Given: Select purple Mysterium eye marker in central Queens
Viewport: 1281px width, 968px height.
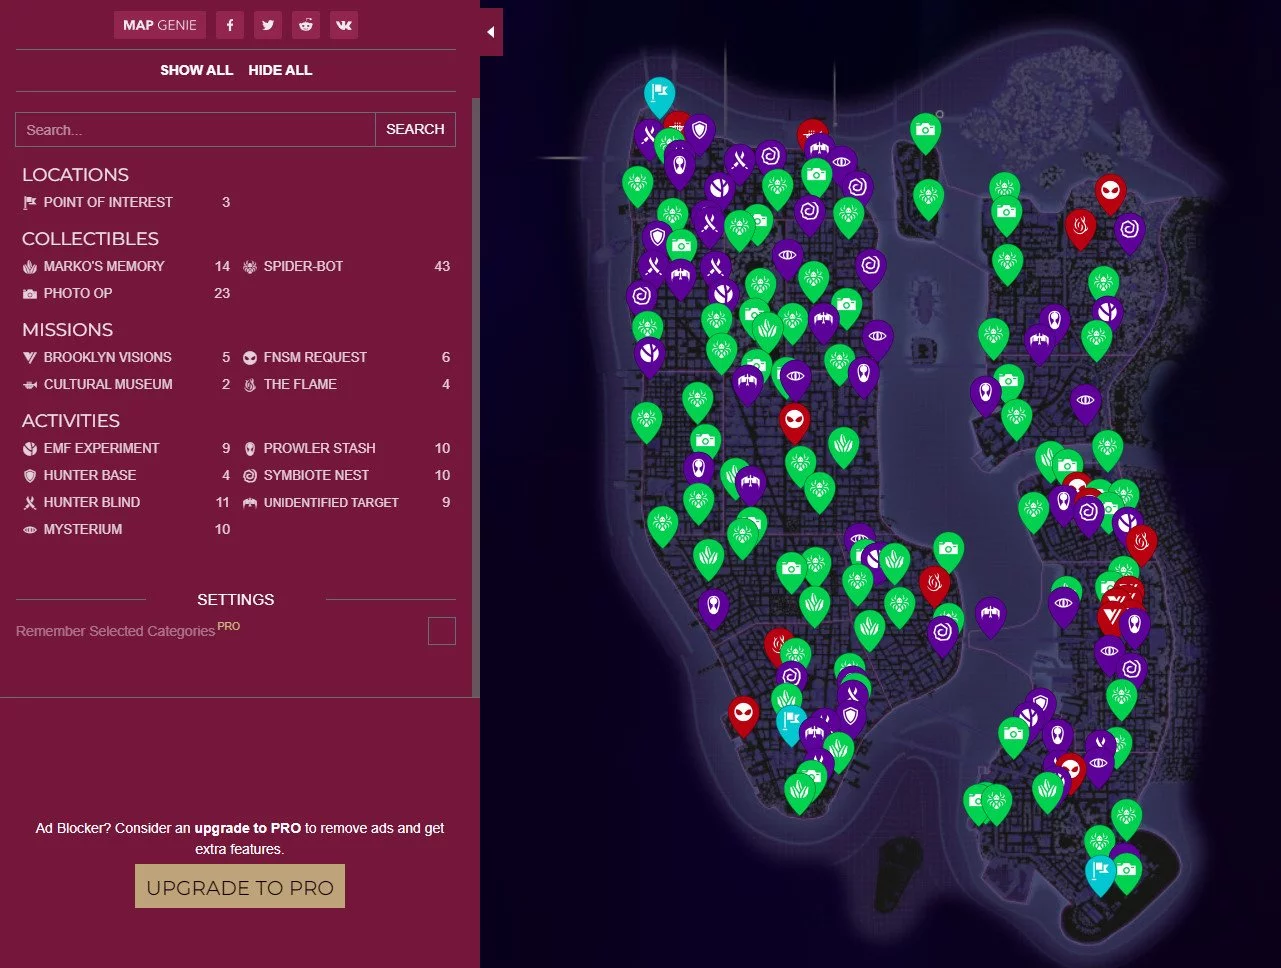Looking at the screenshot, I should [x=1086, y=404].
